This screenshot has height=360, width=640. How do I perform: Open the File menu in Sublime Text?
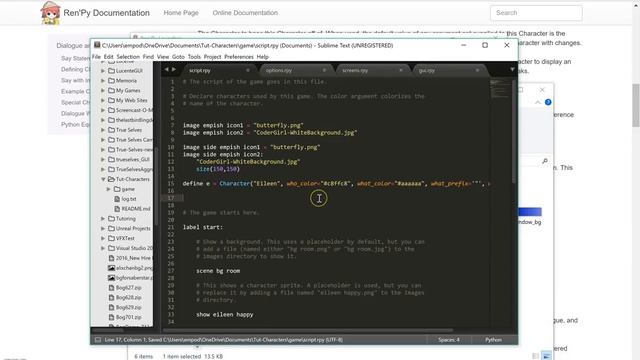tap(96, 57)
